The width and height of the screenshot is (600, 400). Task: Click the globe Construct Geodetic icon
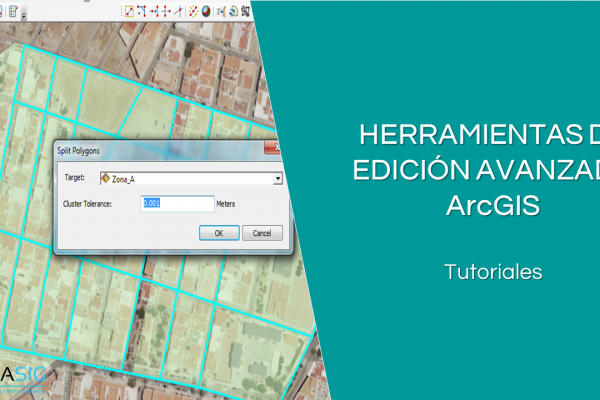(205, 11)
